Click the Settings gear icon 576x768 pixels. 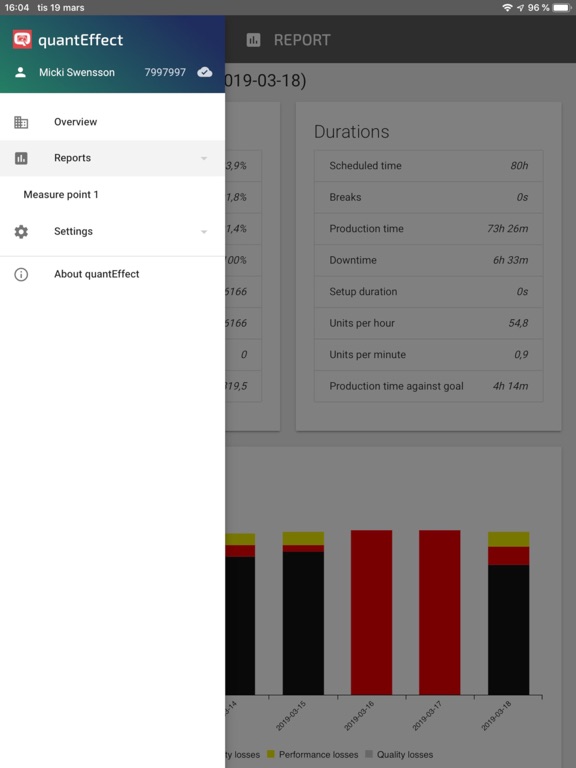21,232
